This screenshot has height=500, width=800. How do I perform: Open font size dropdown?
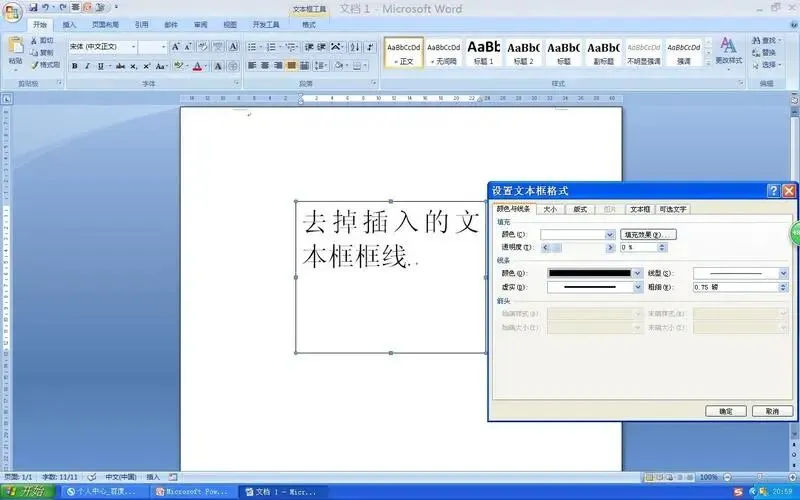164,47
